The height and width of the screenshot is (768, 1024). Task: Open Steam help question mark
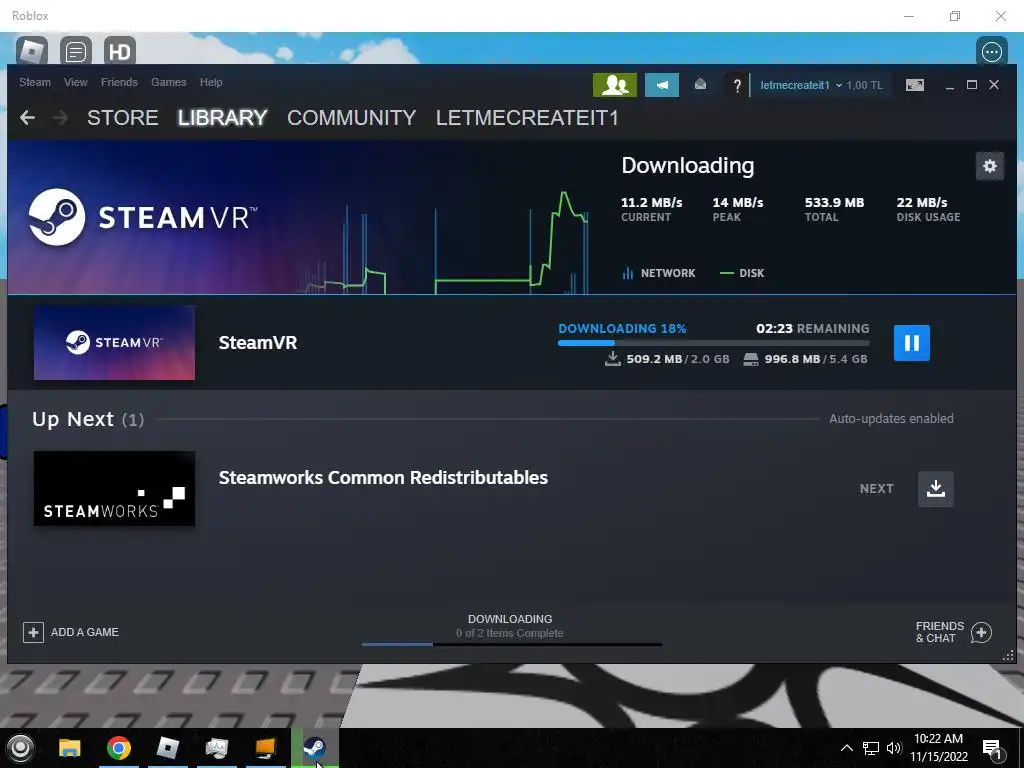click(x=737, y=86)
